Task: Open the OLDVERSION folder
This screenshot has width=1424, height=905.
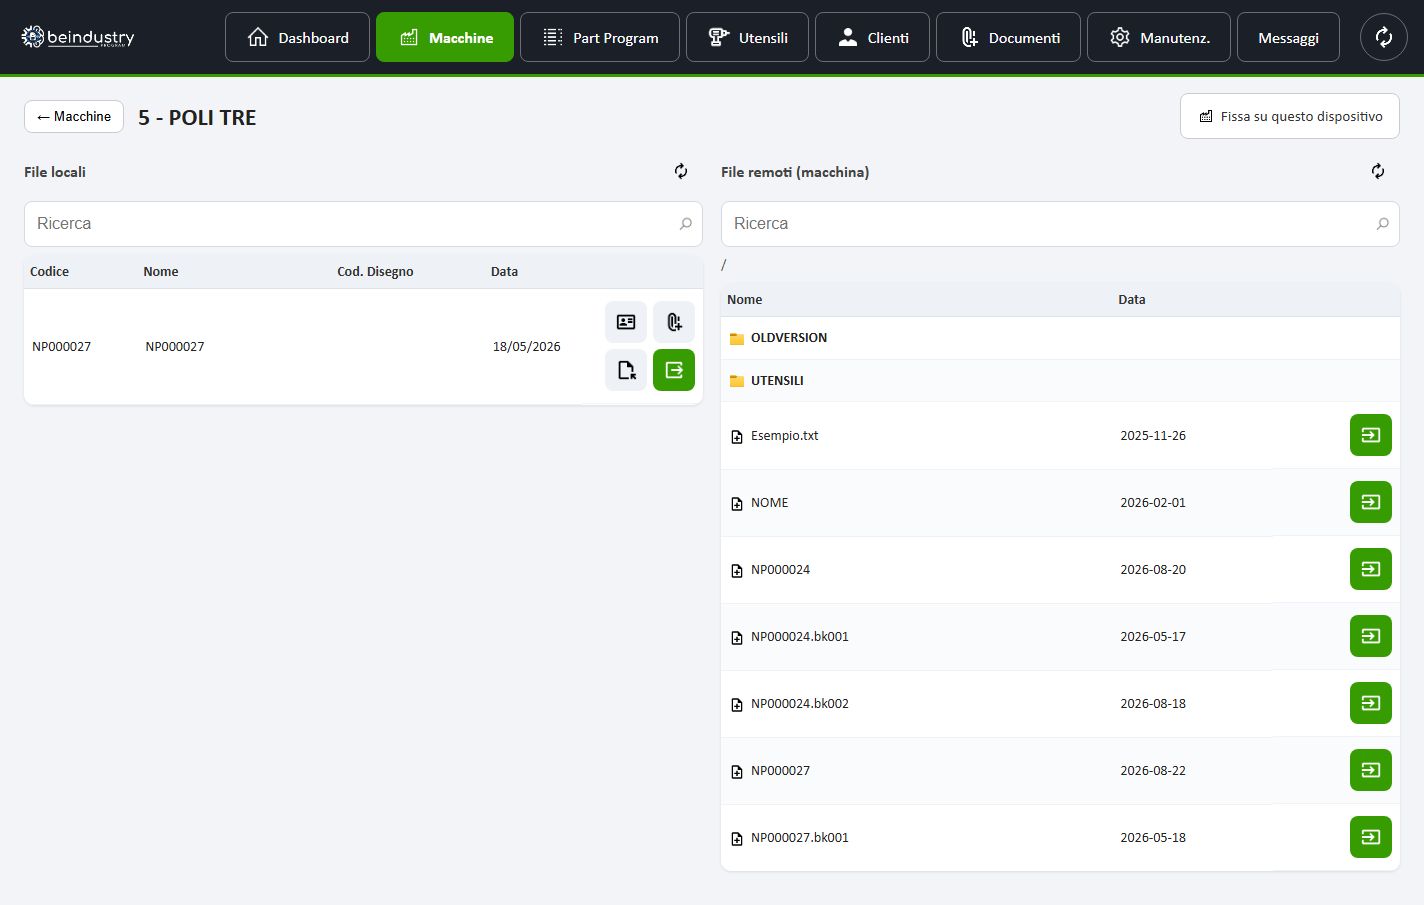Action: point(789,338)
